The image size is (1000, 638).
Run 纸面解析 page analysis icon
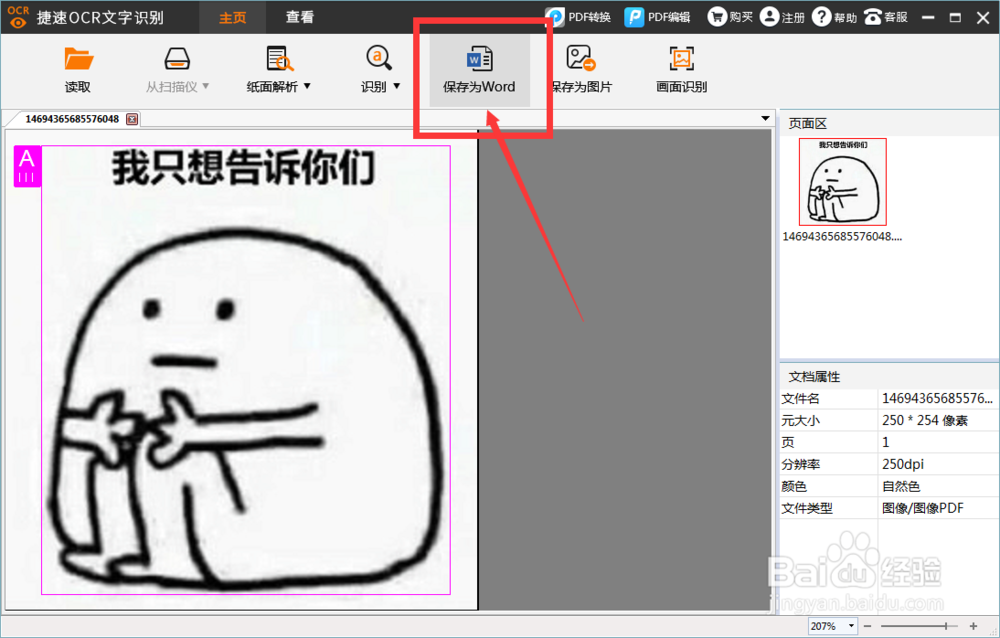(x=279, y=59)
